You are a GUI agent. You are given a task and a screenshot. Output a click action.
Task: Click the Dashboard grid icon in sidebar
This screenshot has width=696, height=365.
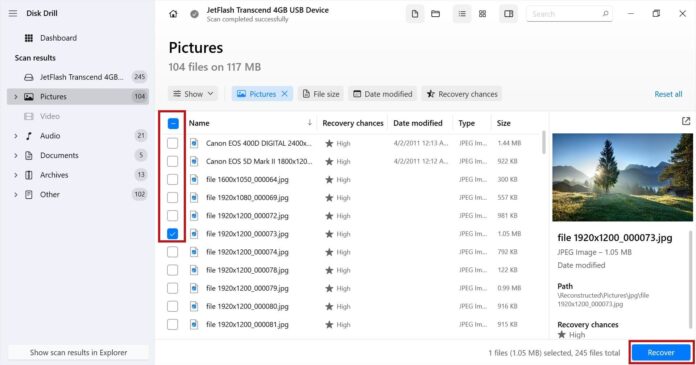(29, 38)
